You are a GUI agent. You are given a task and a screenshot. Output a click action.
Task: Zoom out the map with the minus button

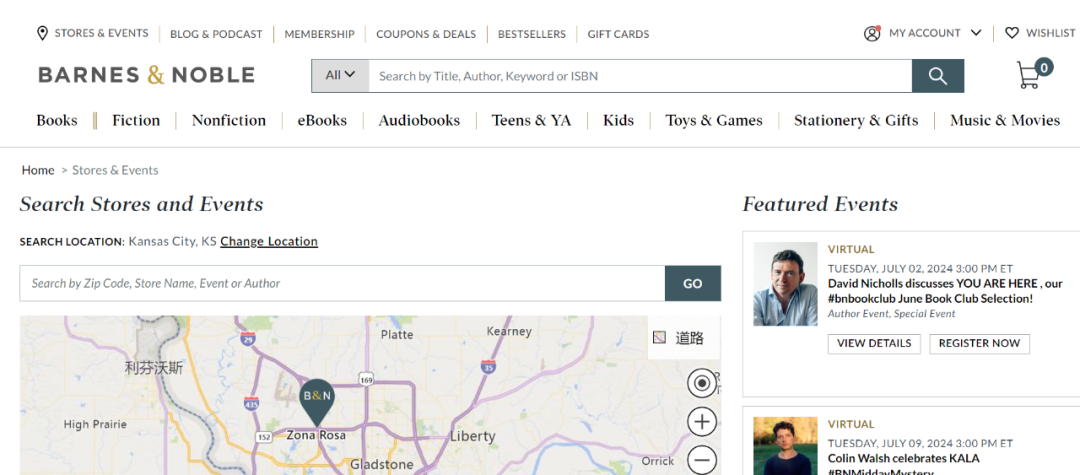pos(702,459)
